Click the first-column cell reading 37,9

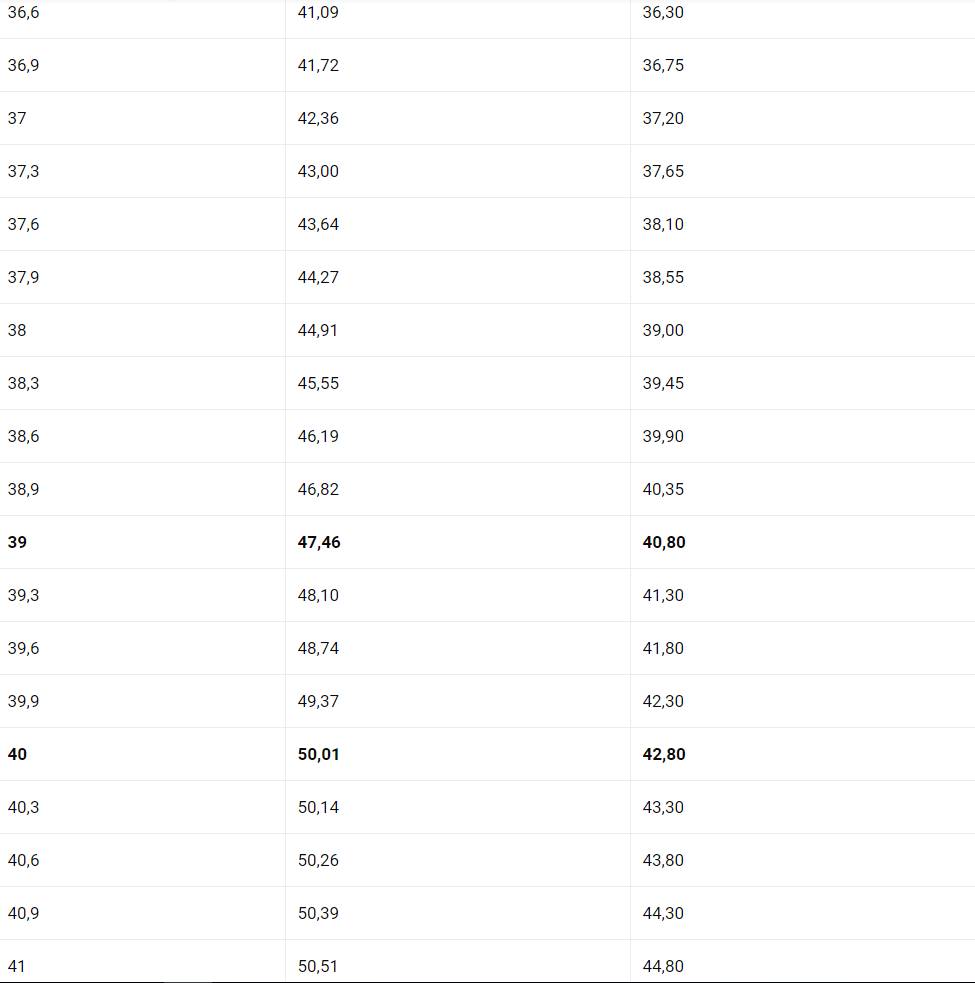[x=24, y=277]
